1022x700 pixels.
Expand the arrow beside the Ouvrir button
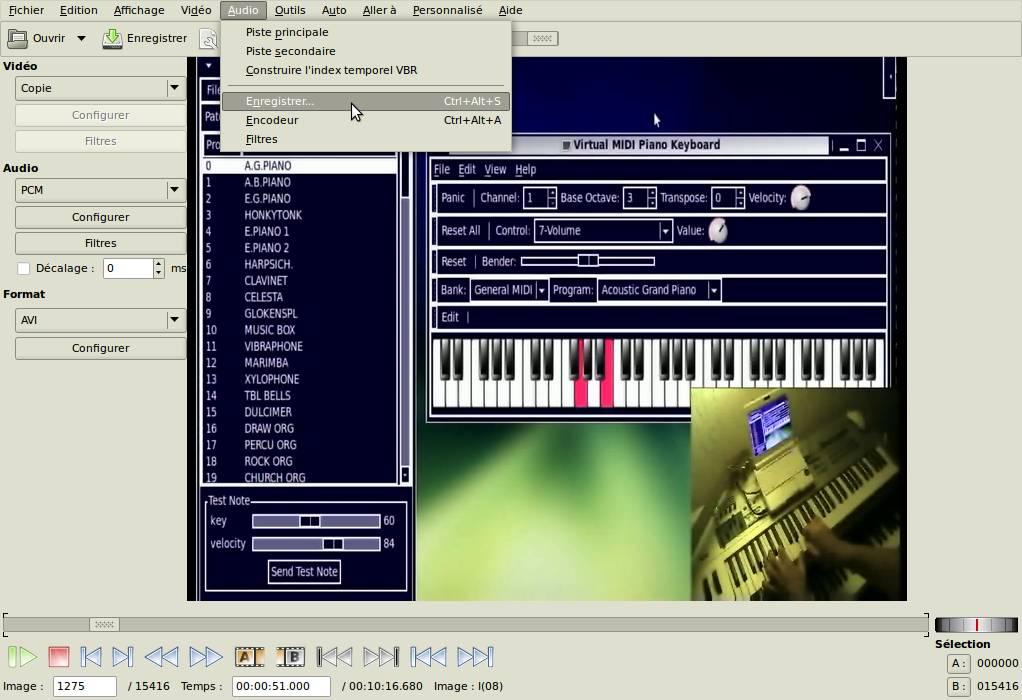click(81, 38)
